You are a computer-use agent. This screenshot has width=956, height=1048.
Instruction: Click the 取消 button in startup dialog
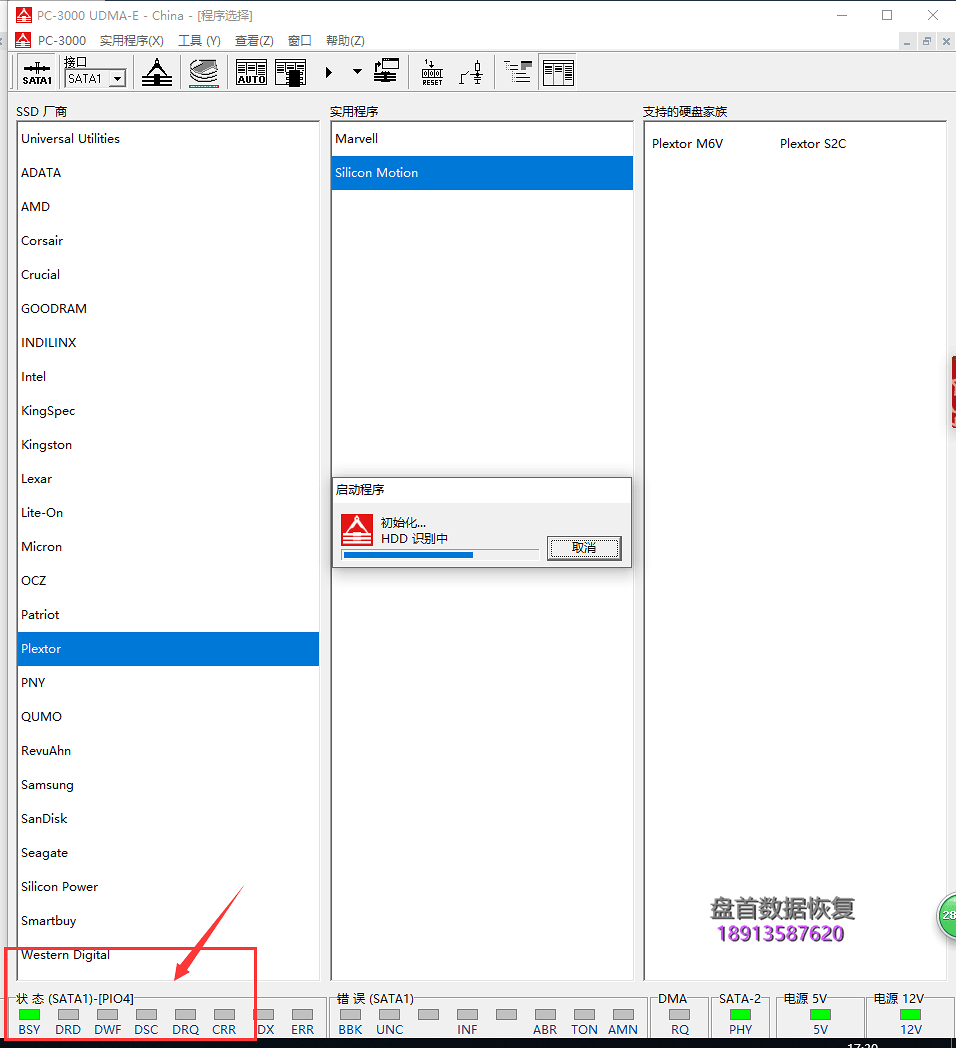[584, 548]
